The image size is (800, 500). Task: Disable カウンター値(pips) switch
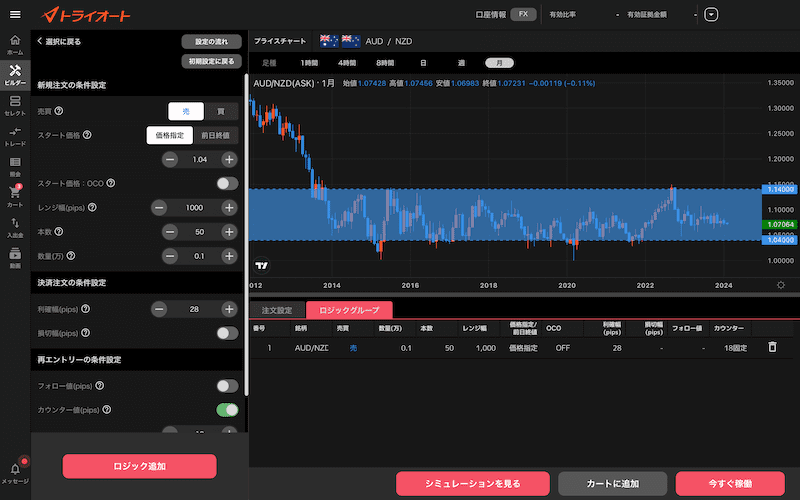click(228, 410)
